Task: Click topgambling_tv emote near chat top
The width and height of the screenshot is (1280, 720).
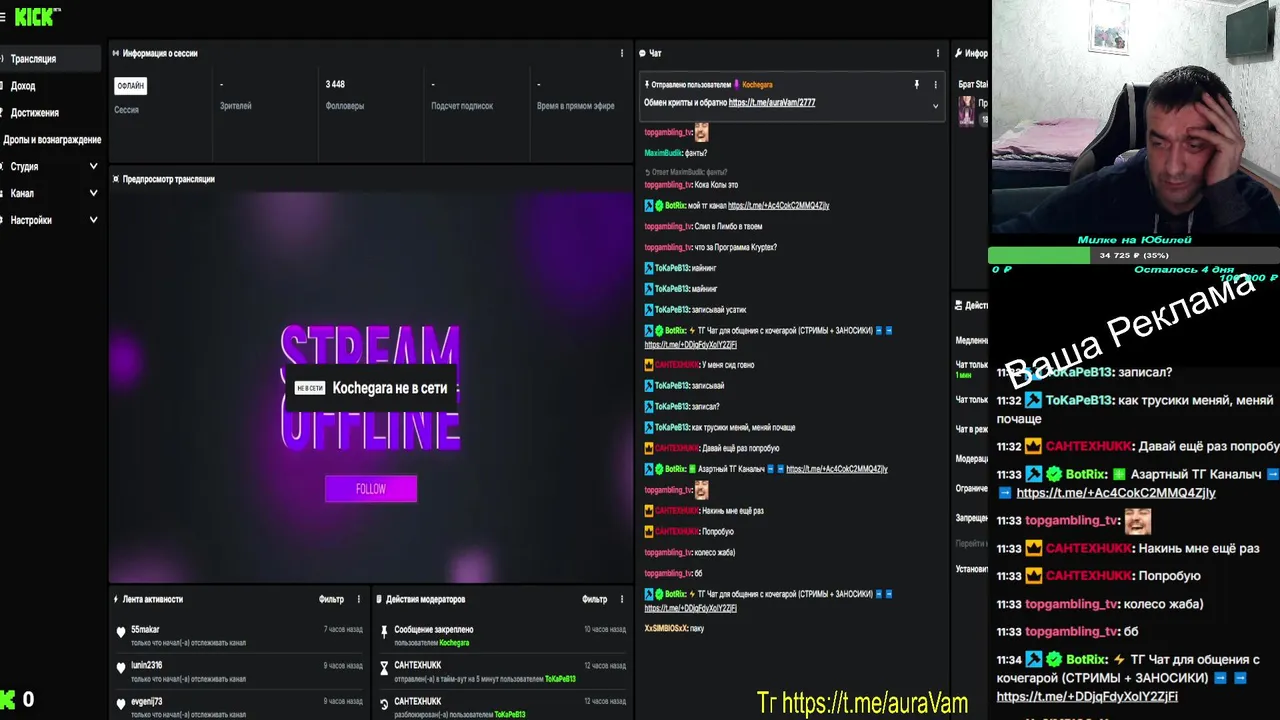Action: click(701, 132)
